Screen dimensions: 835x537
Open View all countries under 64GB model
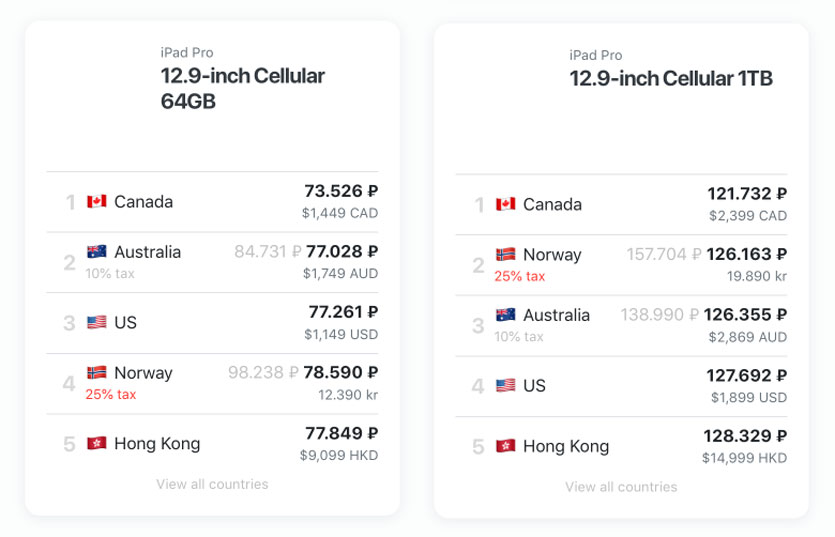click(x=212, y=484)
